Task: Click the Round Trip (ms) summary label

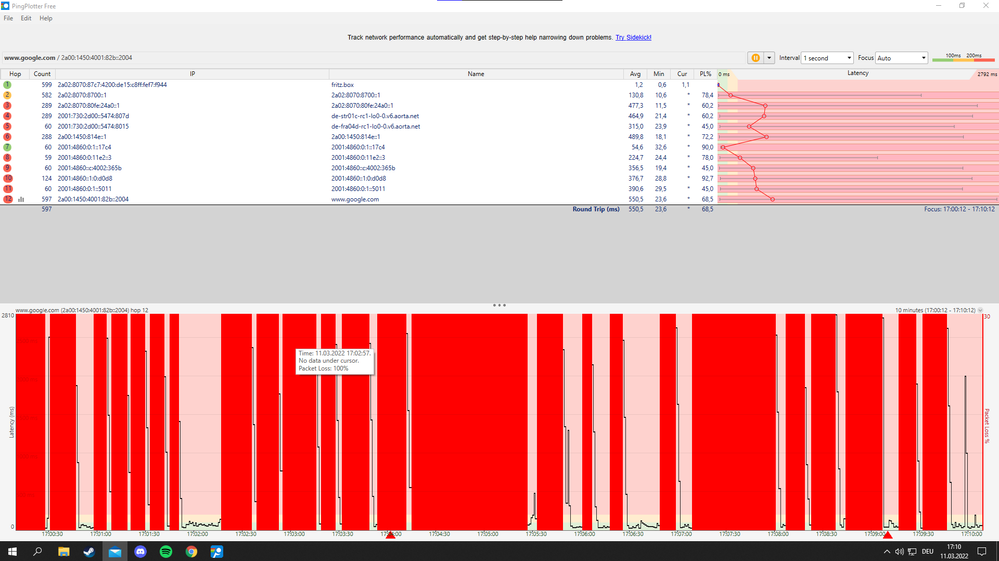Action: pyautogui.click(x=596, y=209)
